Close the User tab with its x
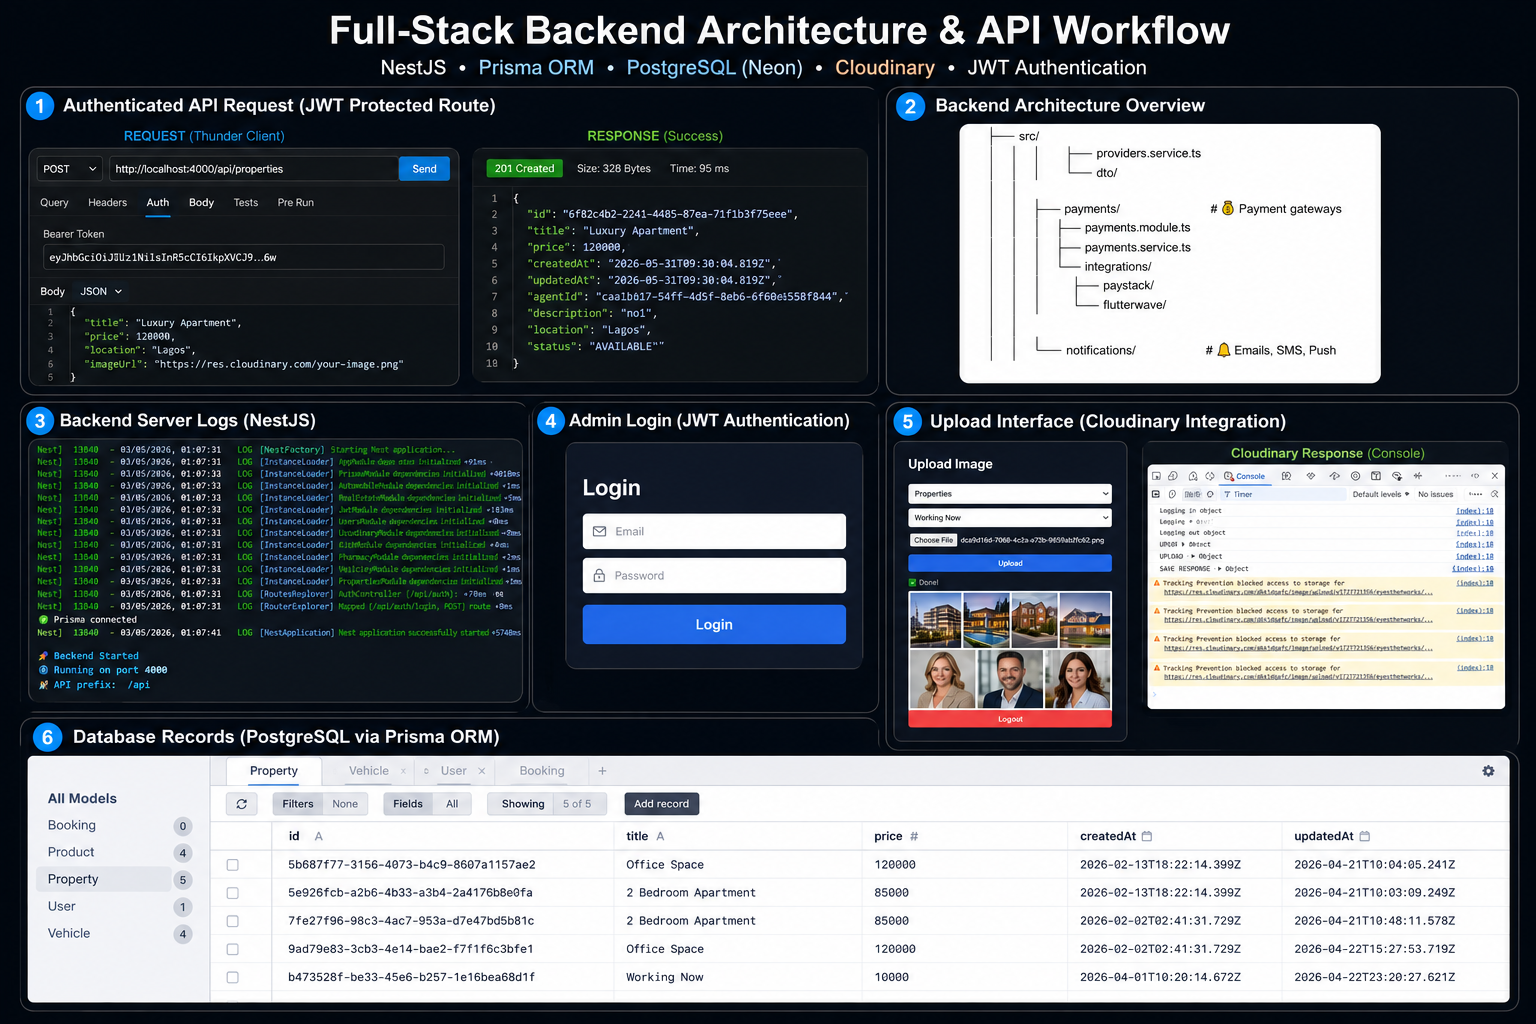 [x=481, y=771]
